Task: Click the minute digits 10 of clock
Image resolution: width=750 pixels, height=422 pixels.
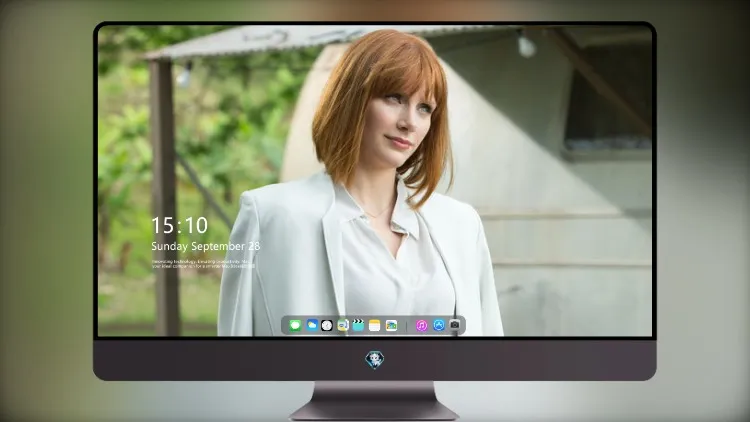Action: (196, 225)
